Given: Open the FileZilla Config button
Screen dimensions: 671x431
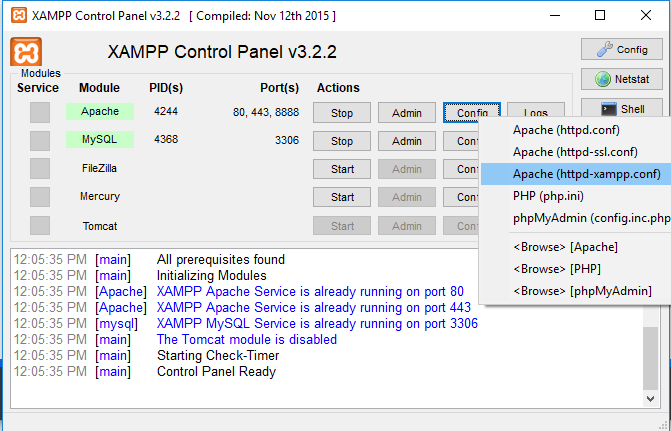Looking at the screenshot, I should (461, 169).
